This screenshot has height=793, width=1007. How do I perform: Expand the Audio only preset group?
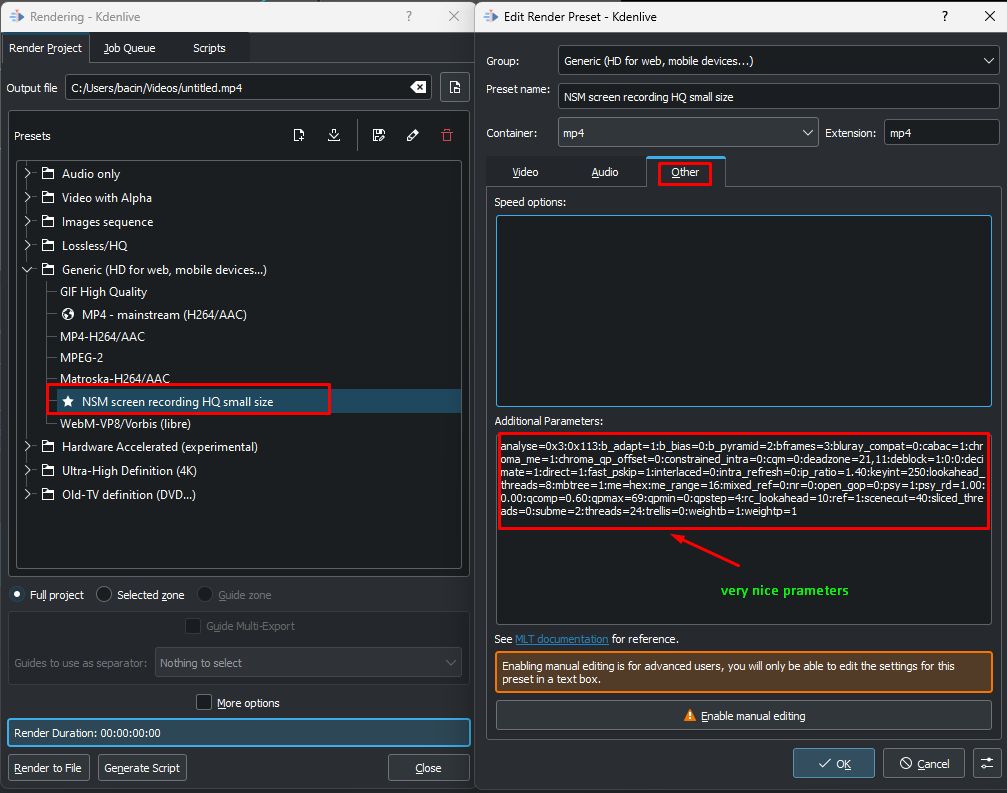[x=28, y=173]
